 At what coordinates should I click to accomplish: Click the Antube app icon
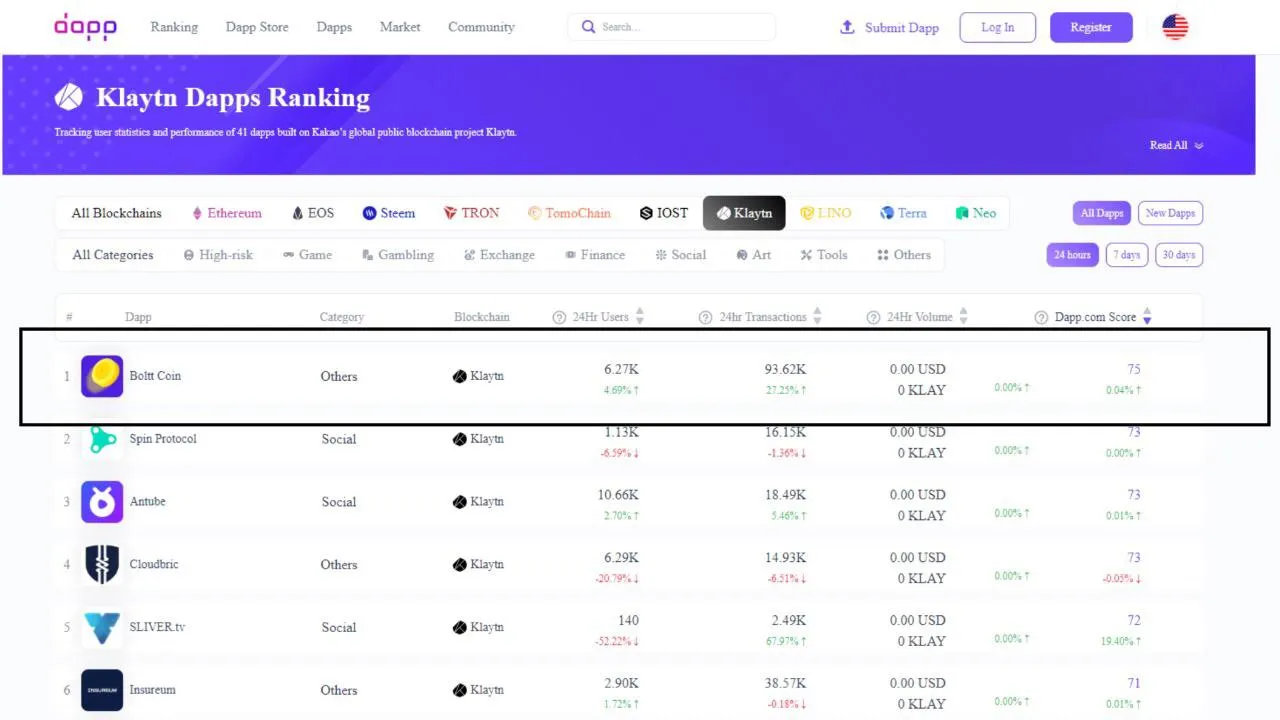pyautogui.click(x=102, y=502)
